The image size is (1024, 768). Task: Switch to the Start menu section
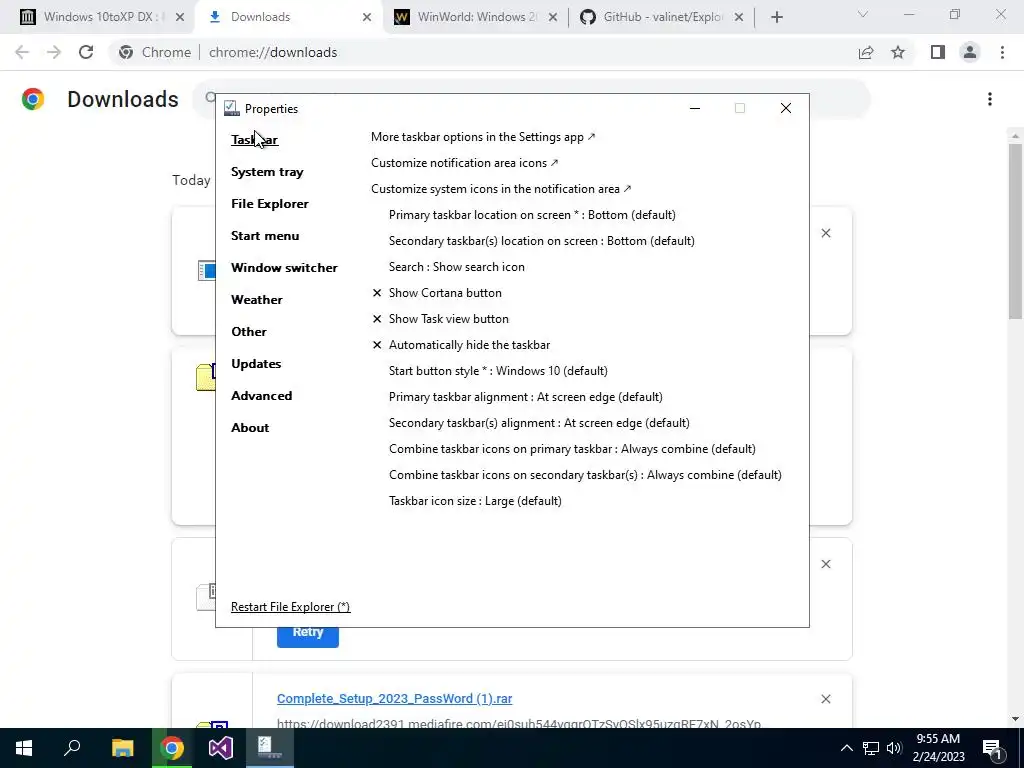coord(265,236)
